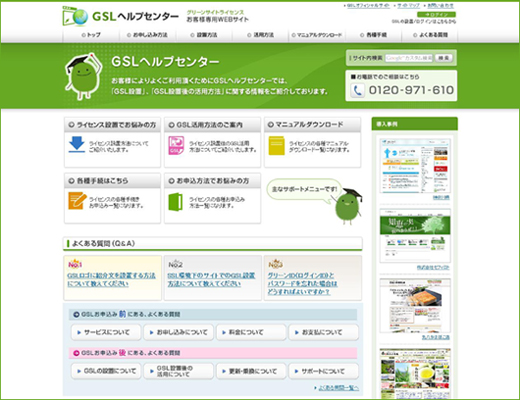Viewport: 520px width, 400px height.
Task: Click the No.3 crown ranking badge
Action: point(275,264)
